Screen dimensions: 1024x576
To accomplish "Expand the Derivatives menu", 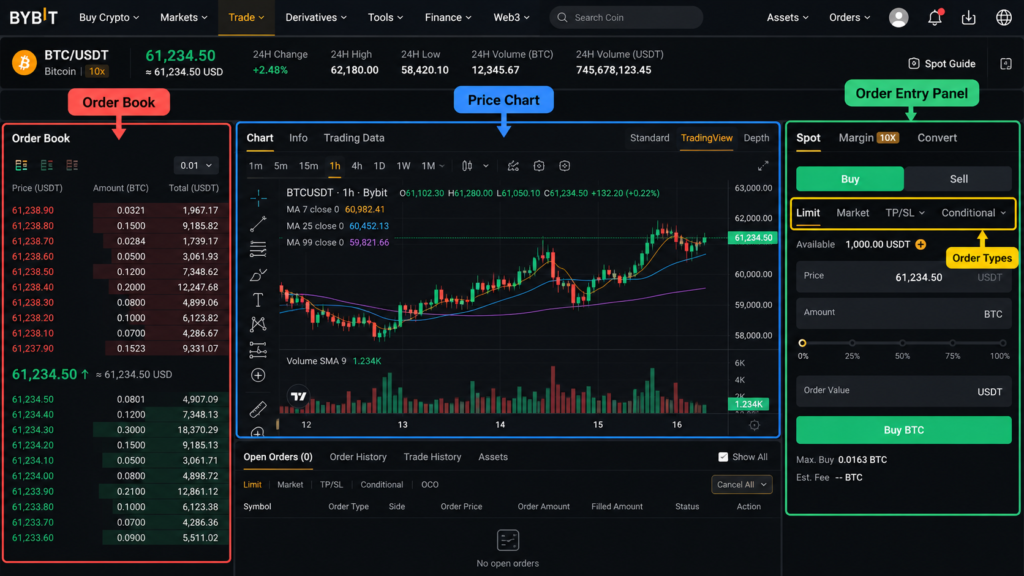I will [x=316, y=18].
